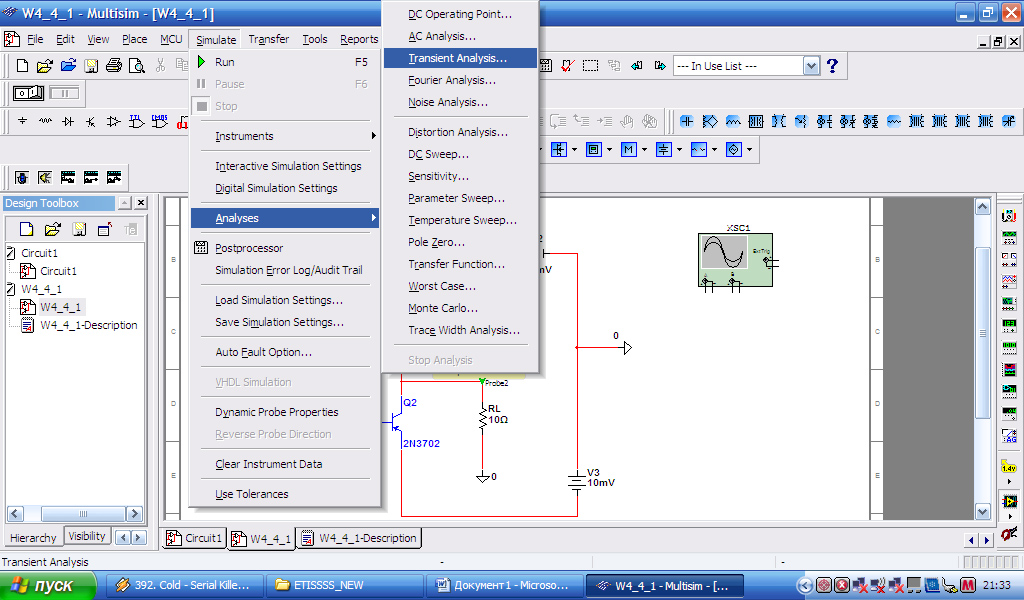Switch to Visibility tab in Design Toolbox
The image size is (1024, 600).
tap(87, 537)
